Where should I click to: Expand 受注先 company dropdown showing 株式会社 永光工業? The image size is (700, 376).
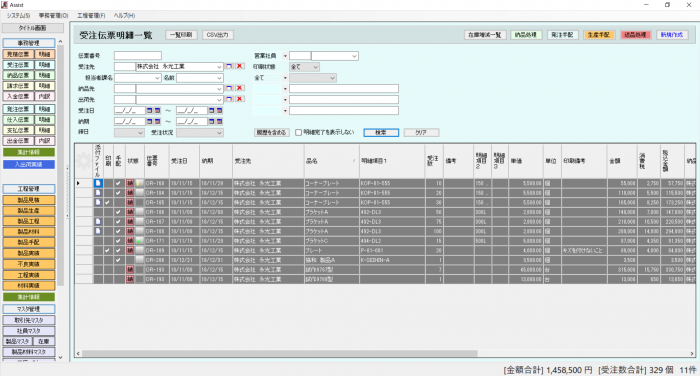(219, 67)
